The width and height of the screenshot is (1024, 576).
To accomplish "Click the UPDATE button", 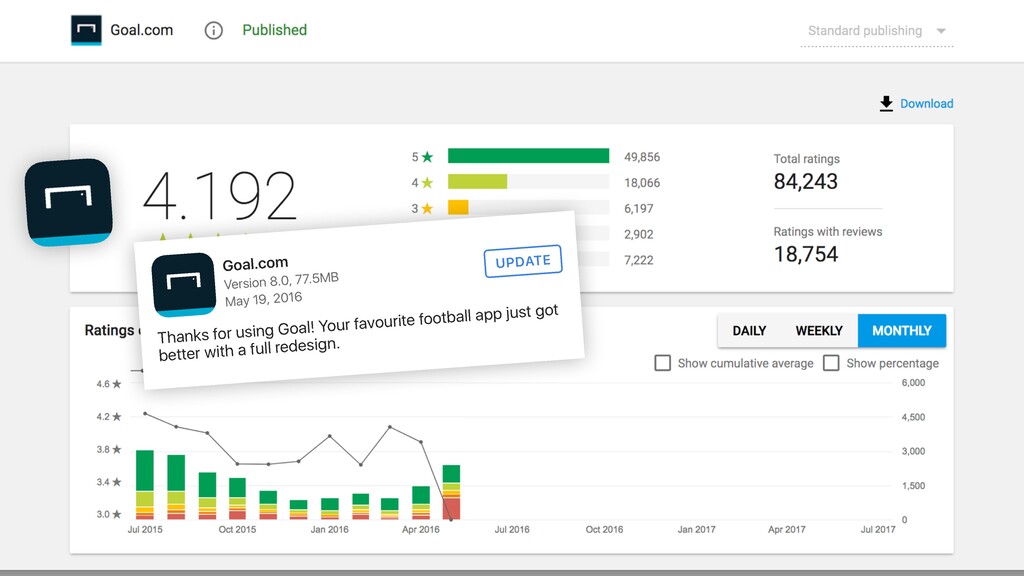I will click(x=522, y=261).
